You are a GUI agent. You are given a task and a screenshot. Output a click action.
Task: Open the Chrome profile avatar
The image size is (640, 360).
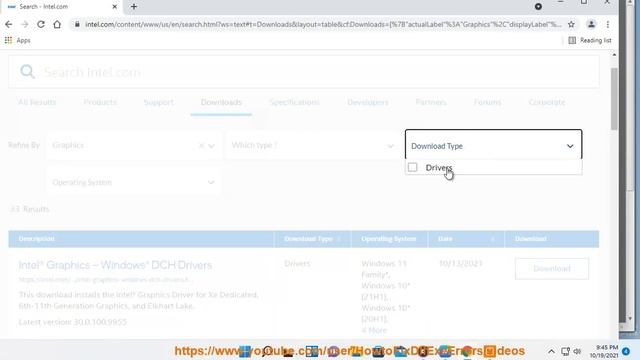point(591,24)
